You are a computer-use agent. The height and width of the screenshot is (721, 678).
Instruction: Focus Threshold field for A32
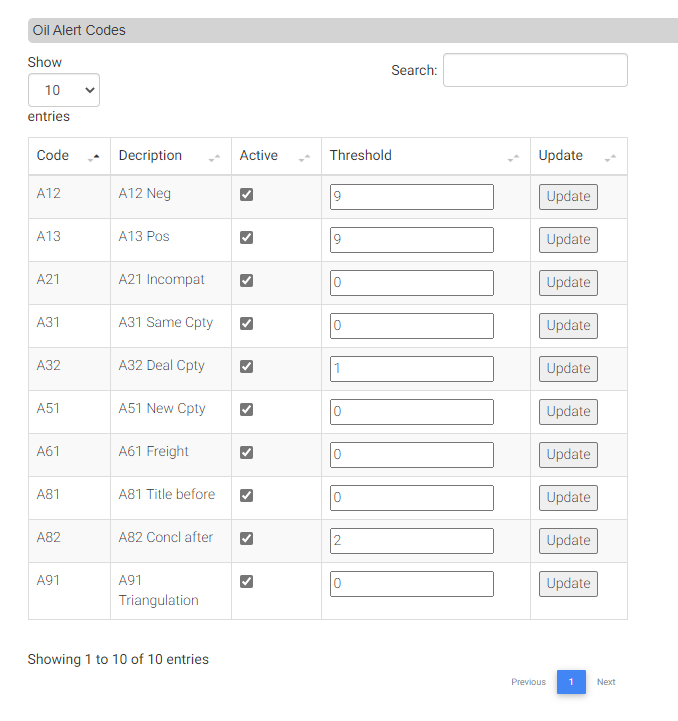[412, 369]
